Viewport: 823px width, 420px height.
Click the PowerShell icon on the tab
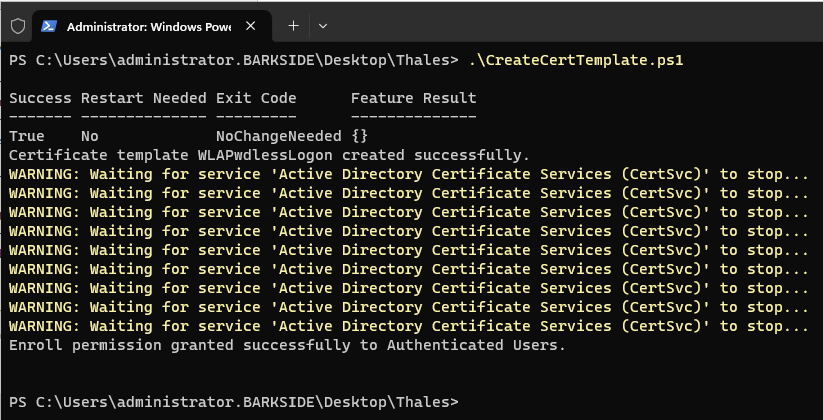49,25
